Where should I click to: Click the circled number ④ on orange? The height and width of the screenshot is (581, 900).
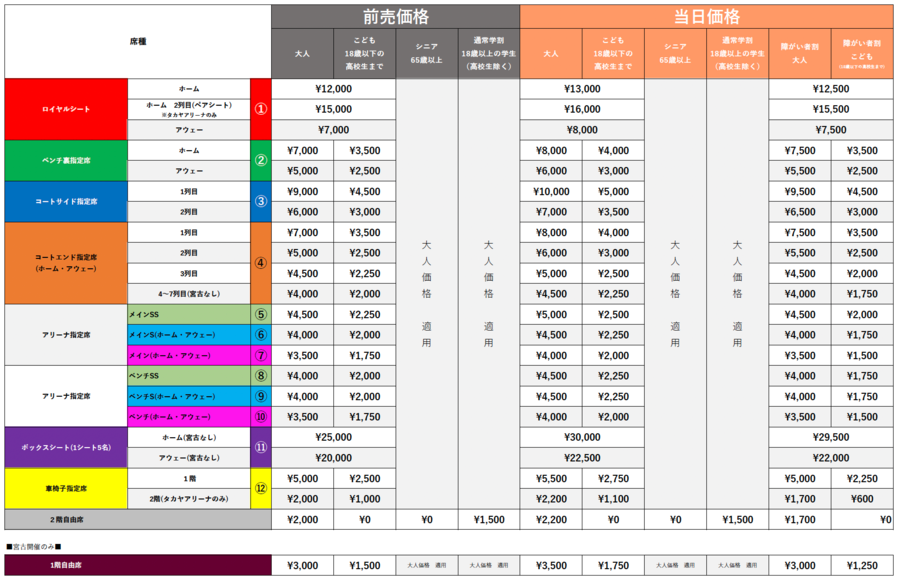[x=260, y=263]
